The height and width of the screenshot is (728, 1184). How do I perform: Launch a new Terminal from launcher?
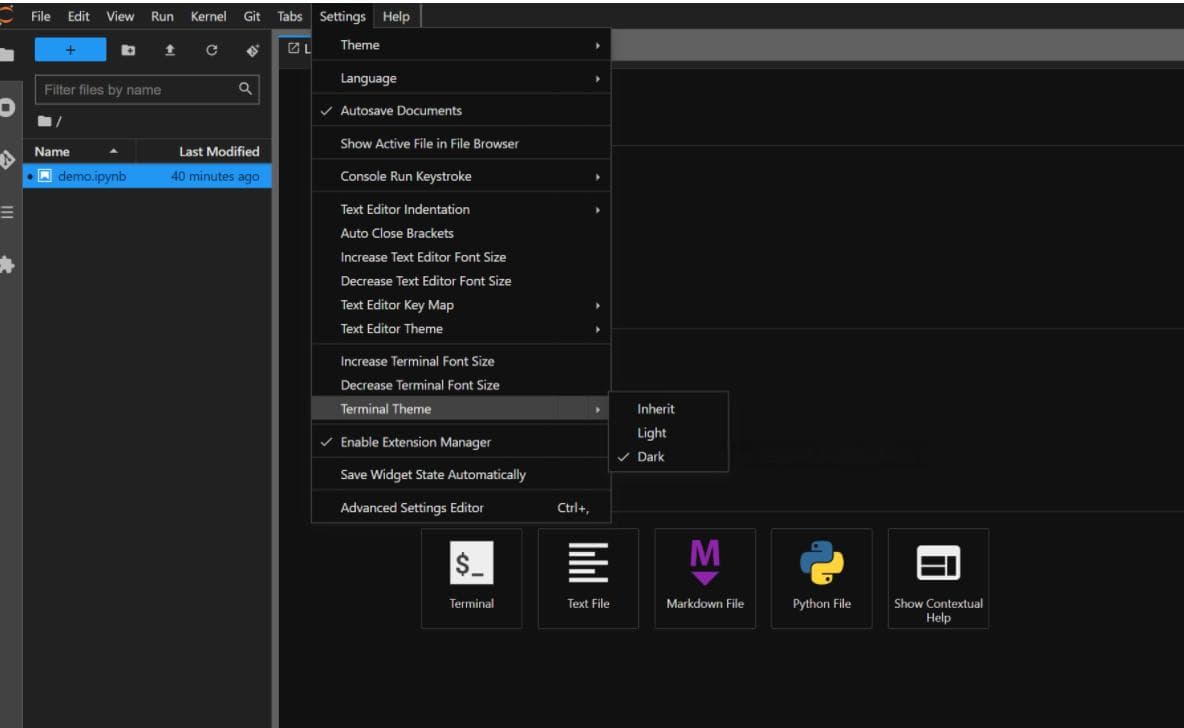coord(471,578)
